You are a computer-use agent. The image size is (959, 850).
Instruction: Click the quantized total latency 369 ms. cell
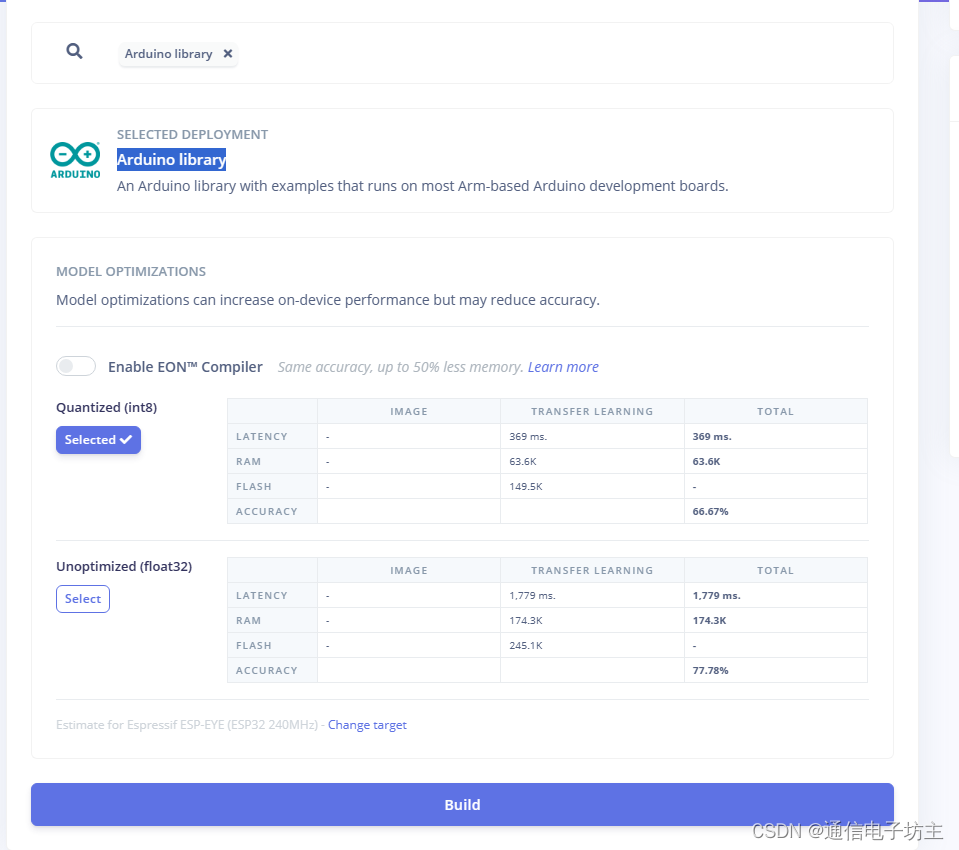[776, 437]
